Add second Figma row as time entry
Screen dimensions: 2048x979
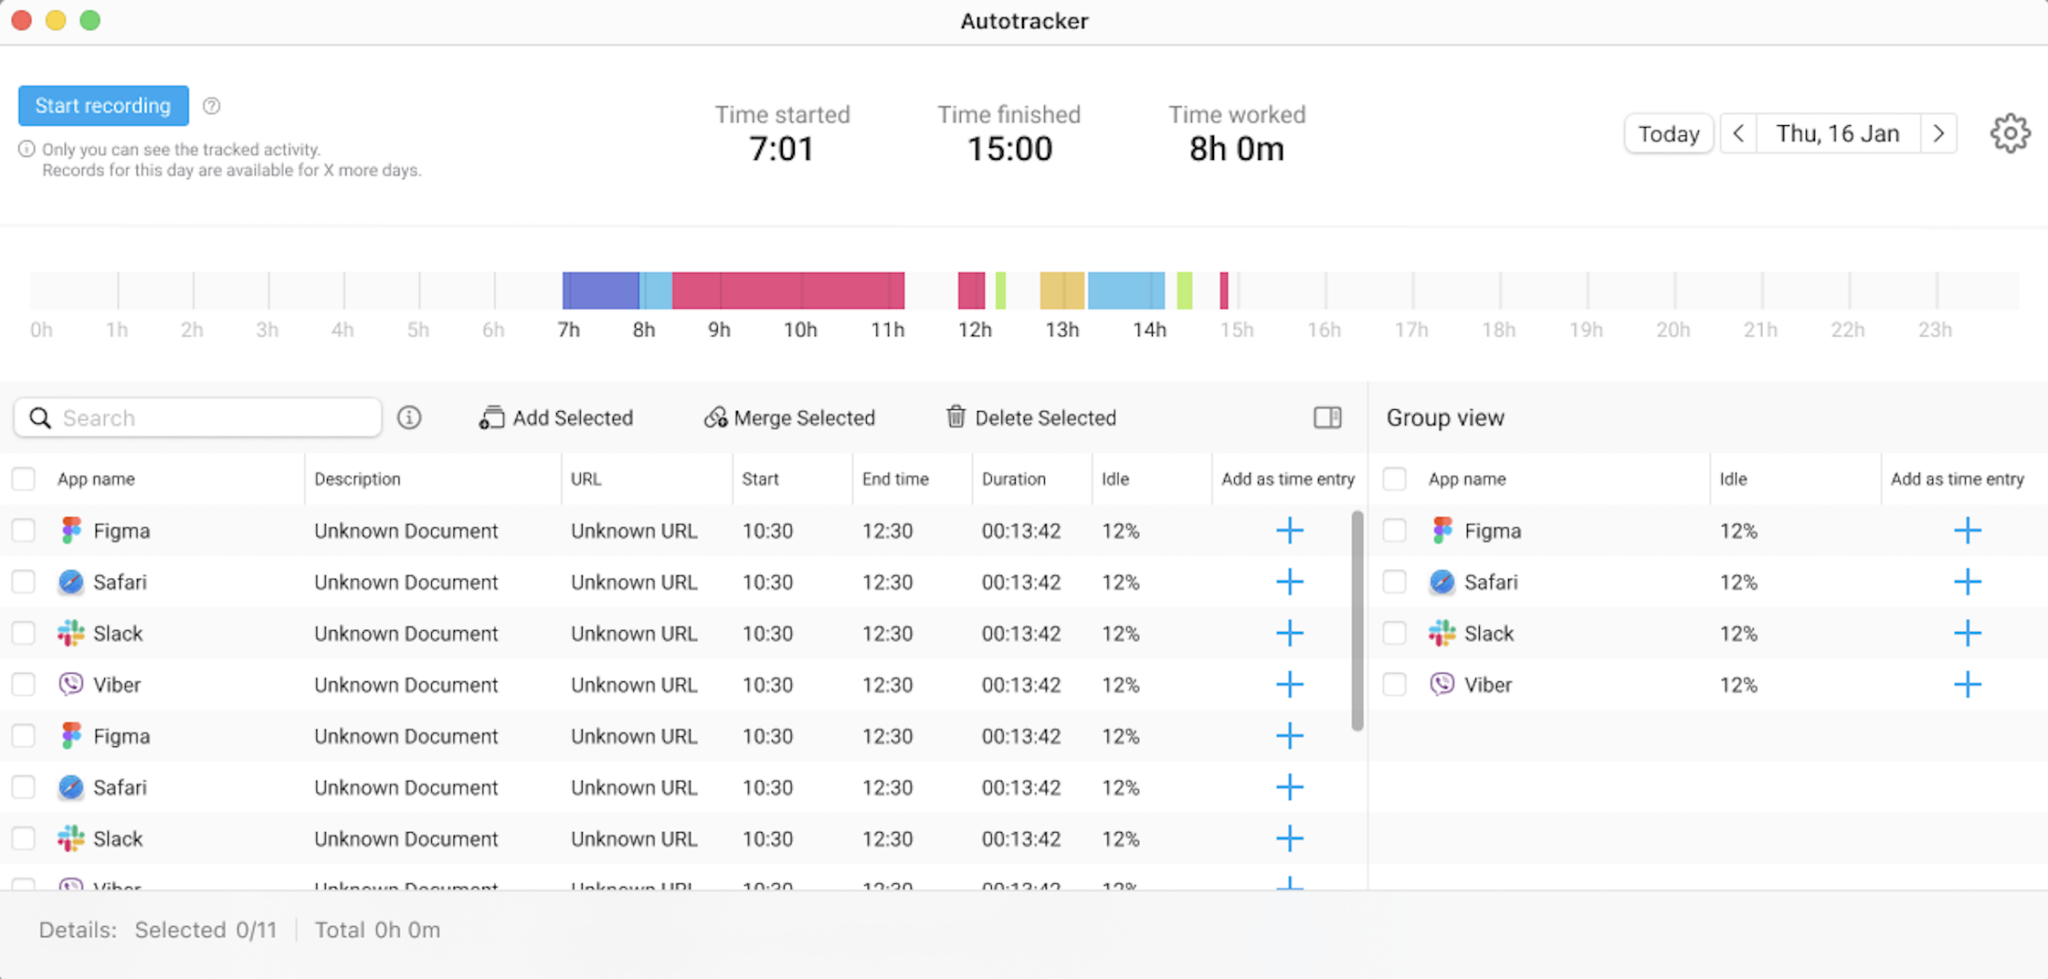[x=1290, y=736]
